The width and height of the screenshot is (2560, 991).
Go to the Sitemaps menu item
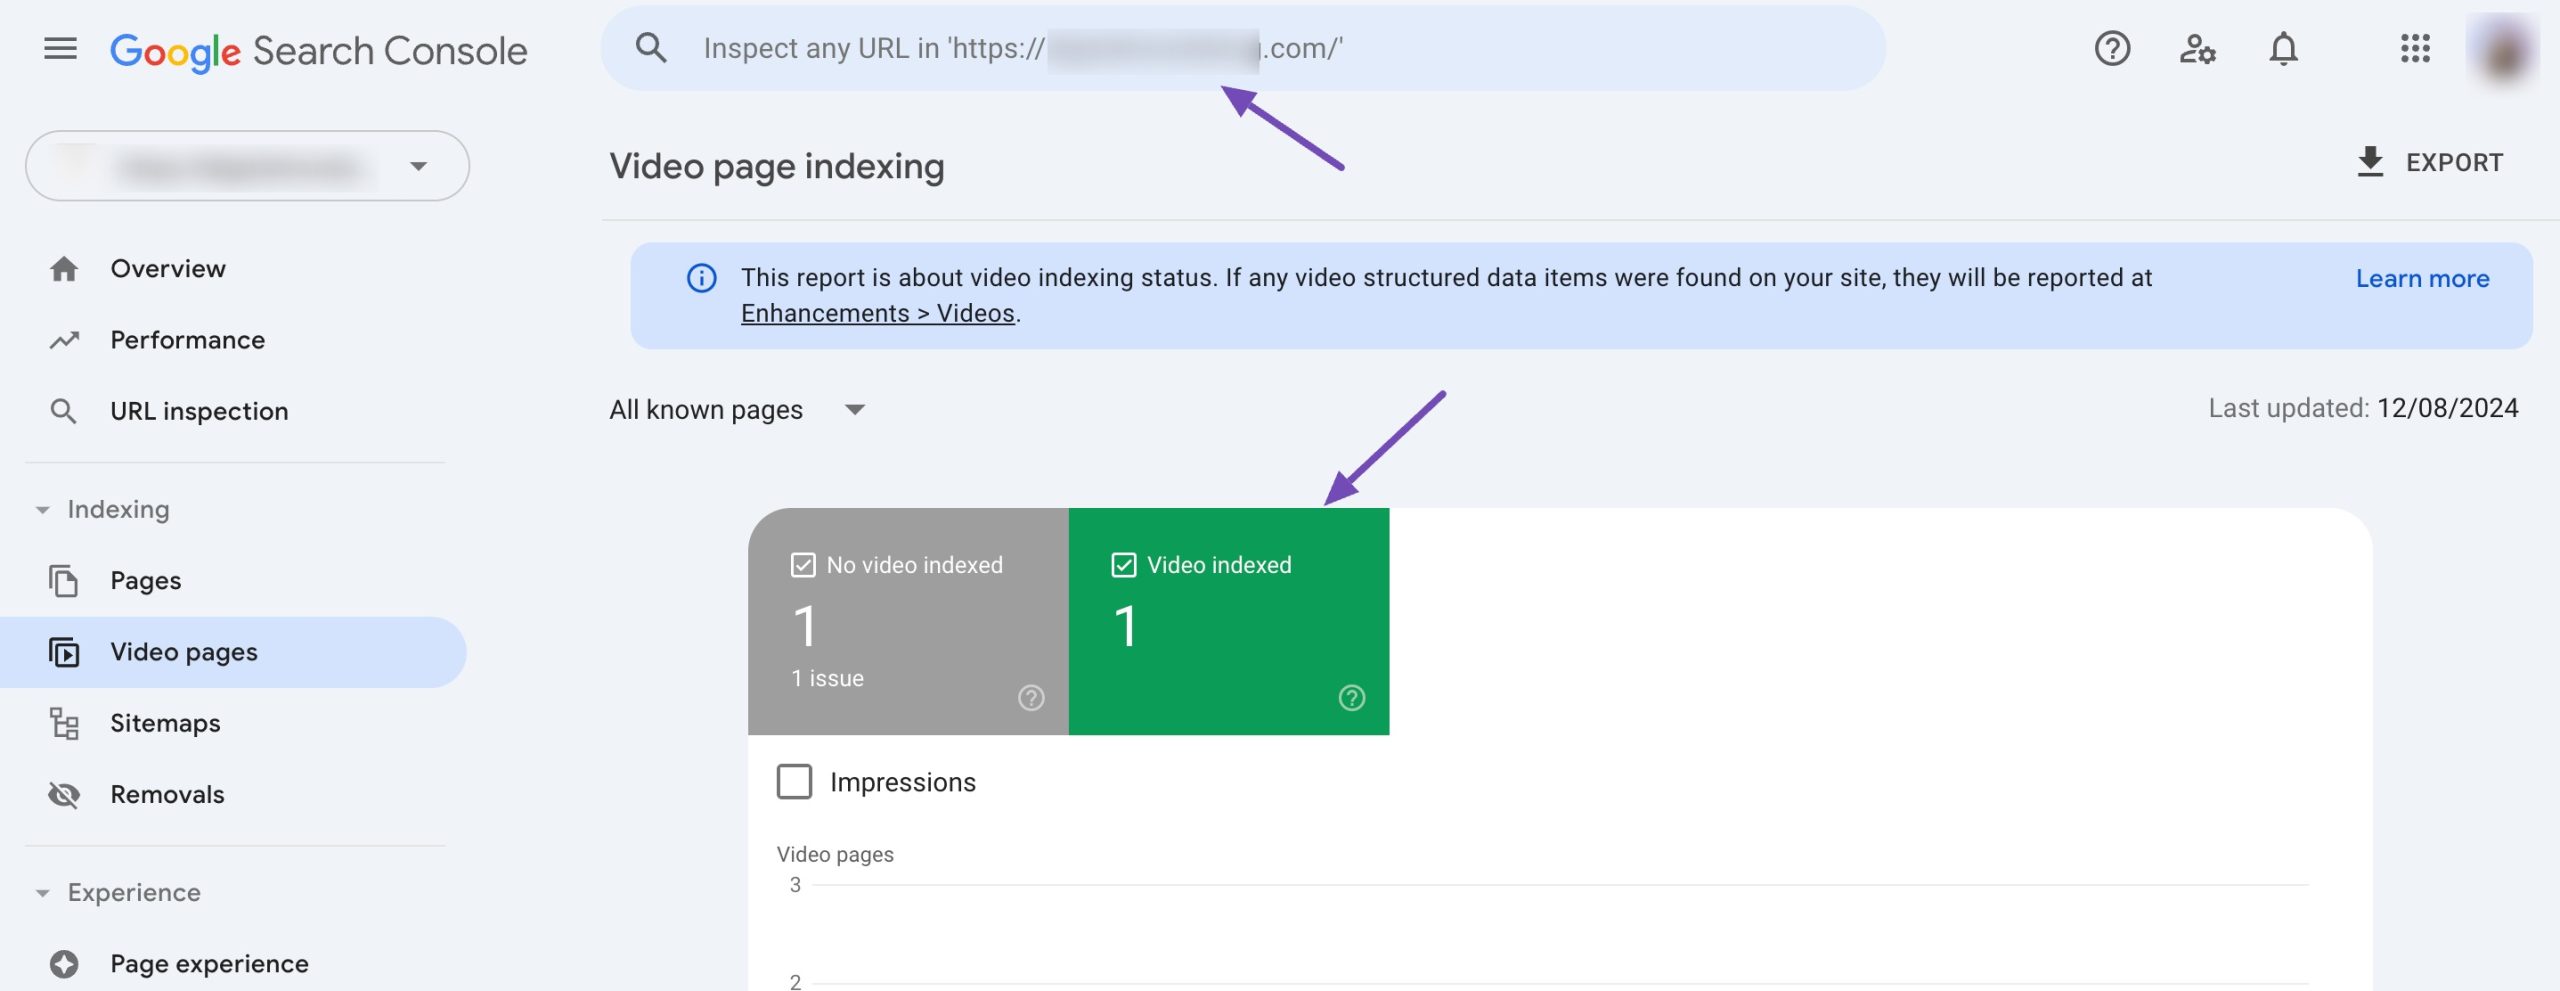[x=165, y=723]
